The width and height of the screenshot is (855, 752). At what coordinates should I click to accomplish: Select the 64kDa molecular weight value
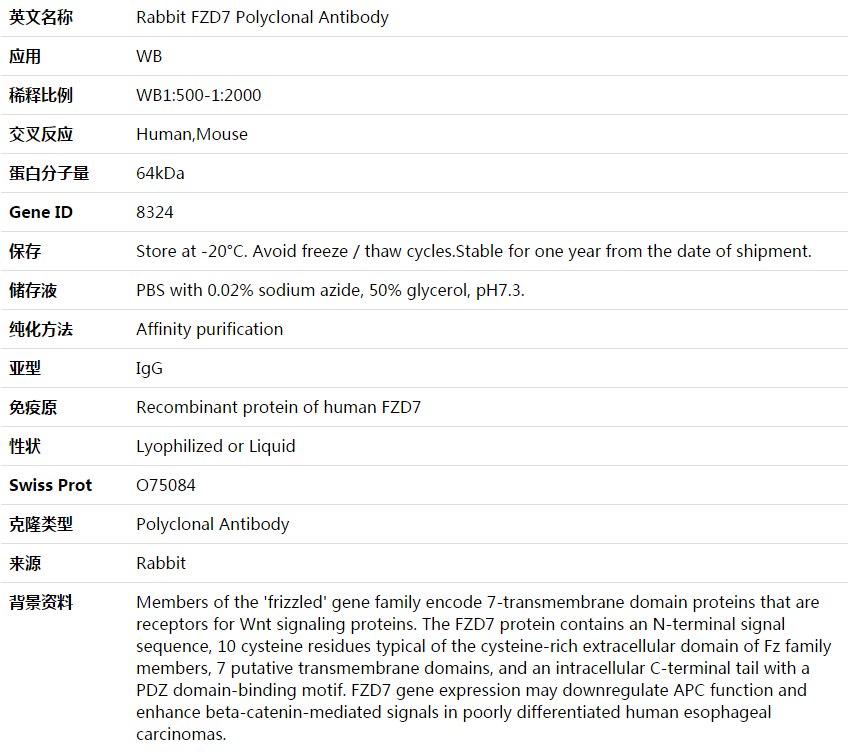(160, 173)
